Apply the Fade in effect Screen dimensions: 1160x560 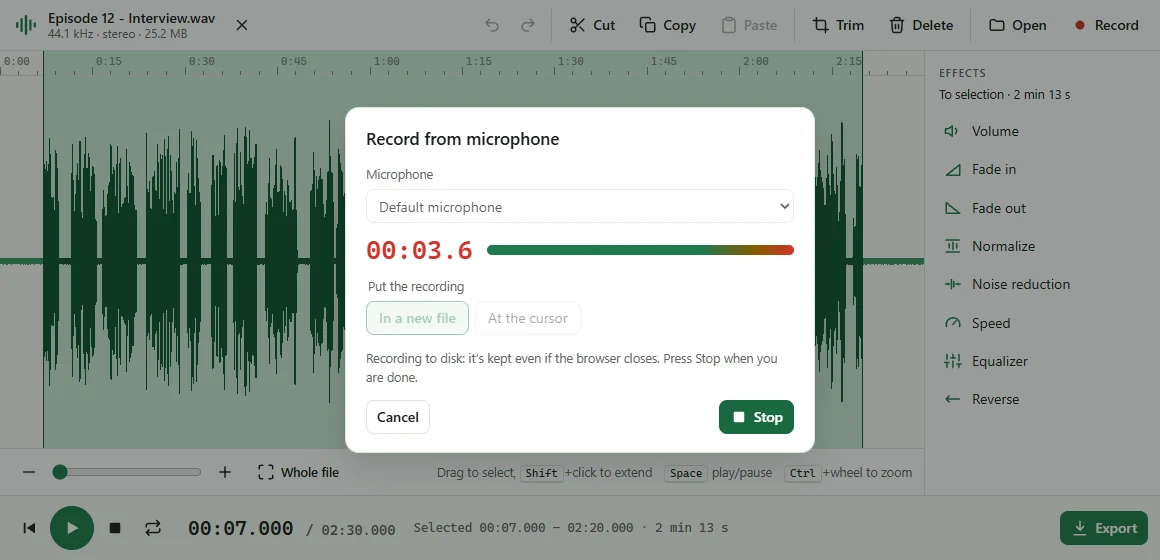1042,169
